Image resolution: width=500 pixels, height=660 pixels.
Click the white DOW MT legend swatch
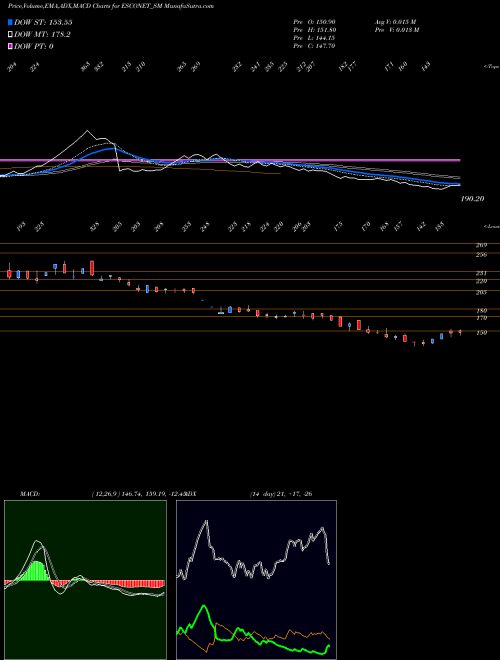click(x=10, y=35)
